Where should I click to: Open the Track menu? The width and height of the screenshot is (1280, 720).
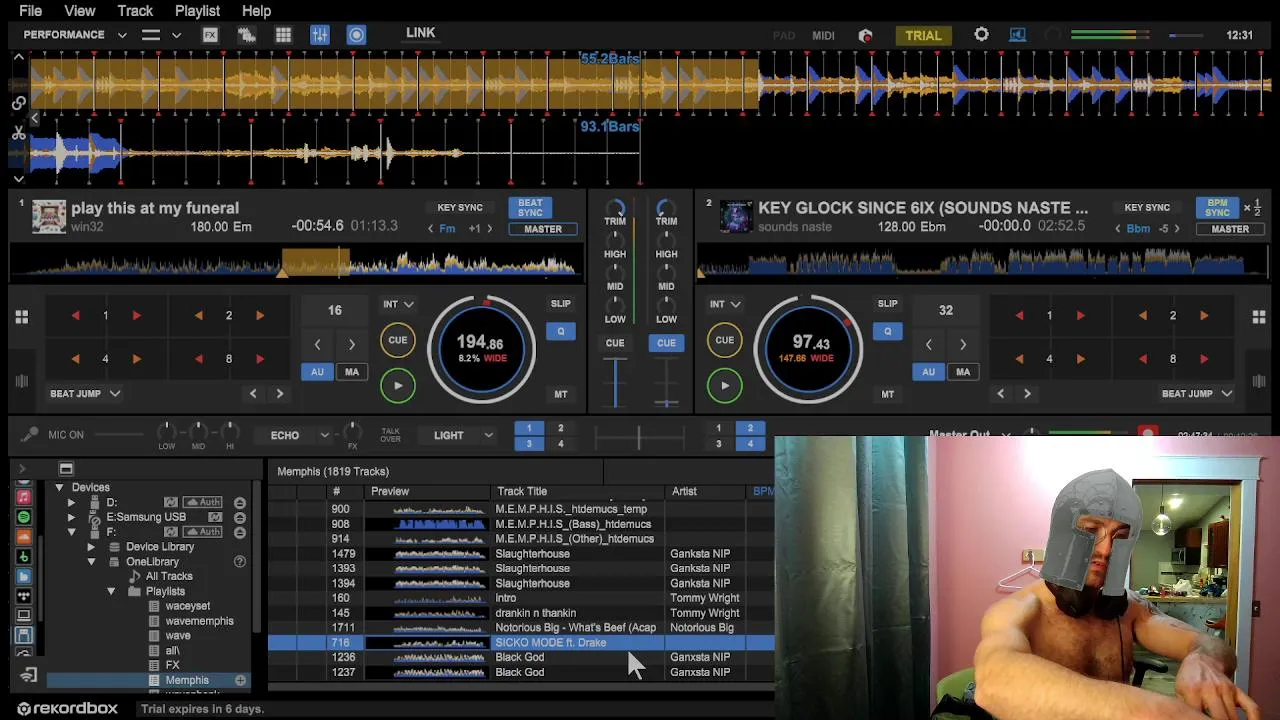tap(135, 11)
